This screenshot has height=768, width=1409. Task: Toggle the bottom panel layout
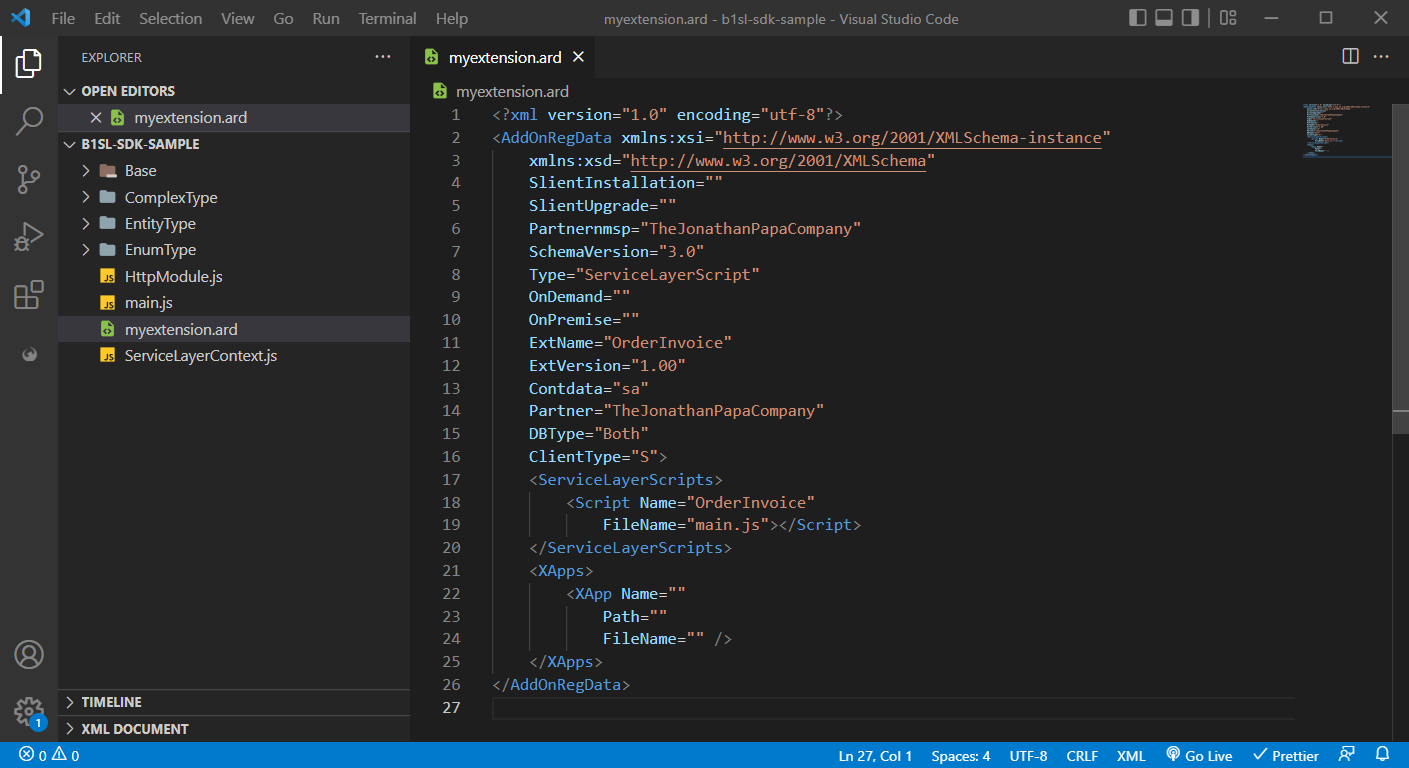tap(1164, 18)
